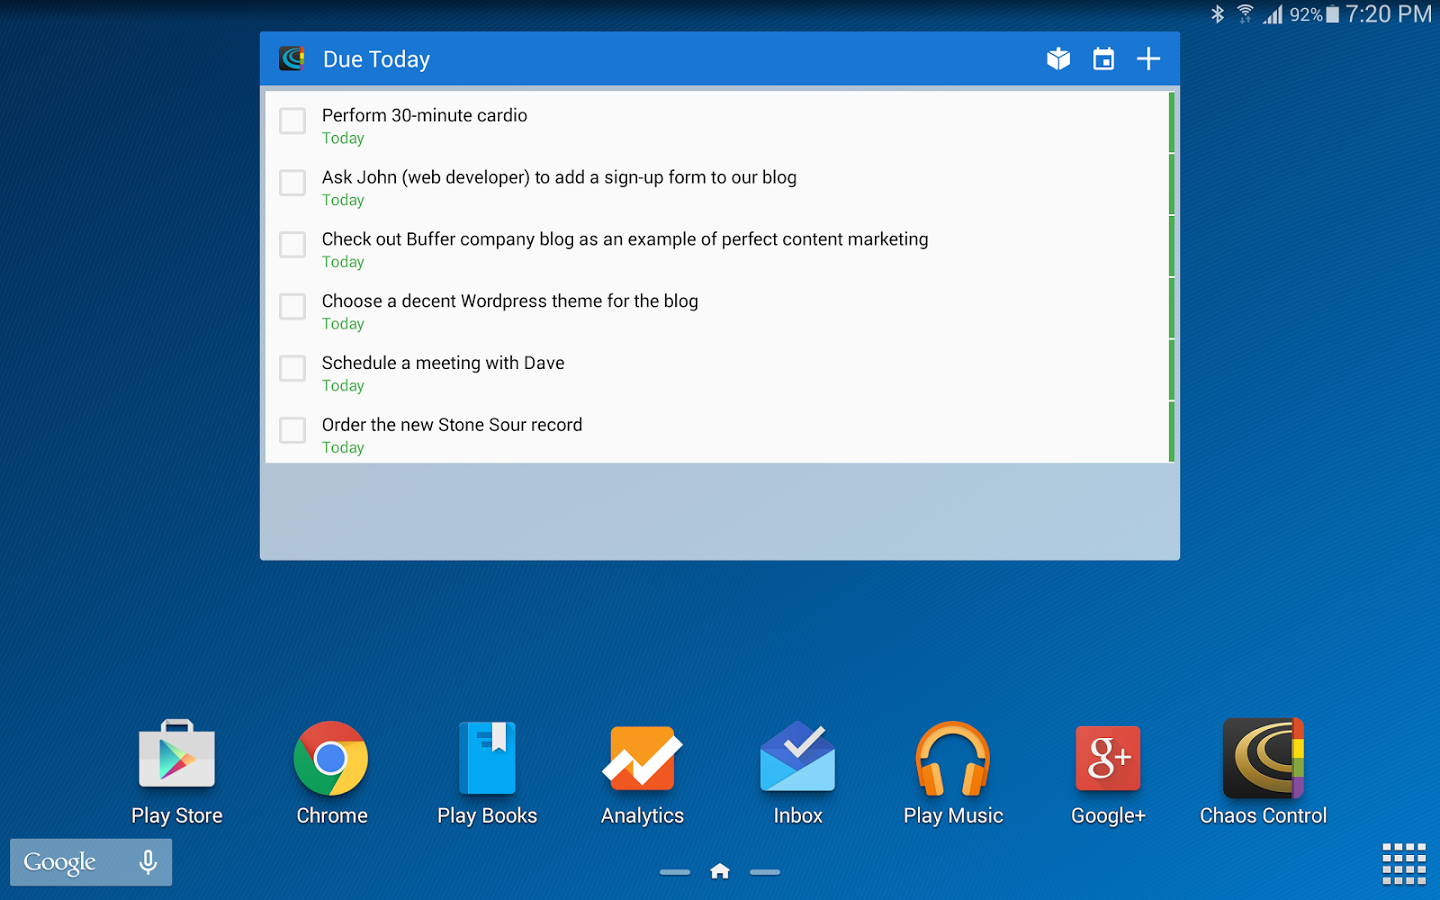1440x900 pixels.
Task: Tap the 7:20 PM clock
Action: 1388,14
